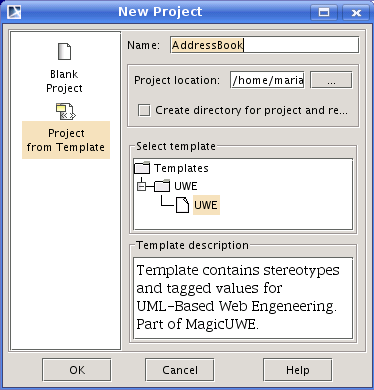Browse project location with ellipsis button
Image resolution: width=374 pixels, height=390 pixels.
(x=331, y=80)
